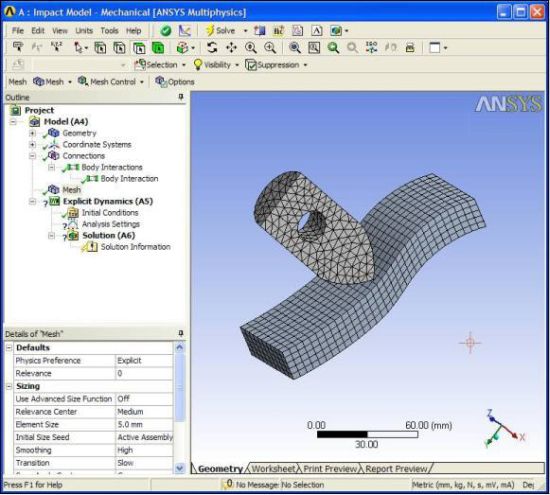
Task: Open the Tools menu
Action: point(109,31)
